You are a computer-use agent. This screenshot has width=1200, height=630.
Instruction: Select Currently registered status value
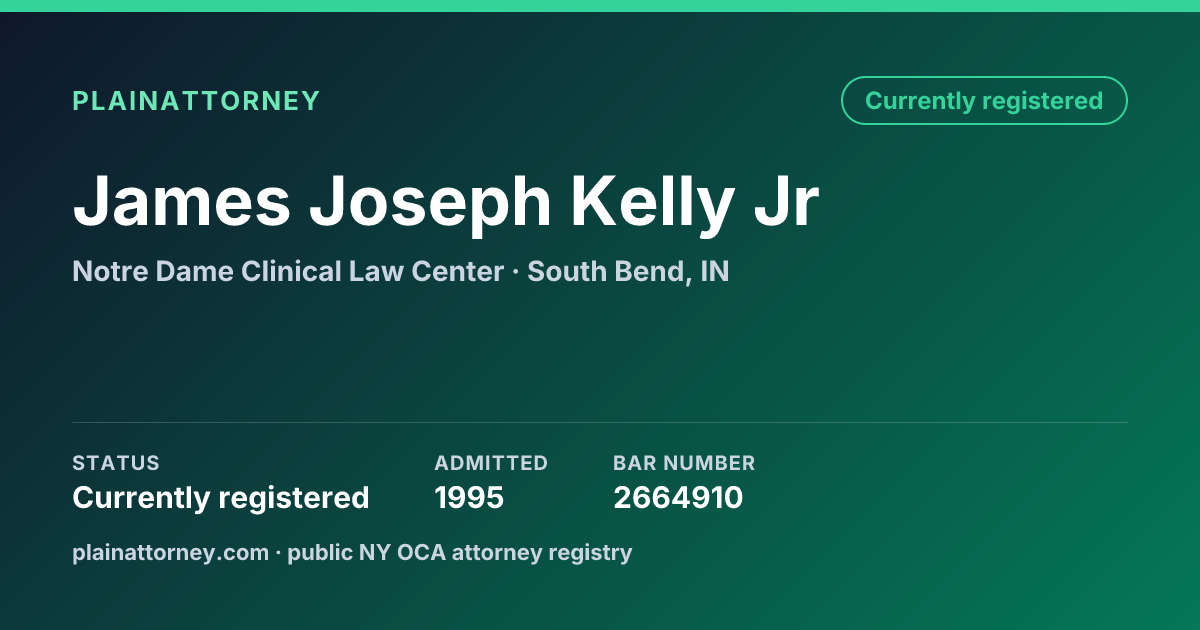point(221,497)
